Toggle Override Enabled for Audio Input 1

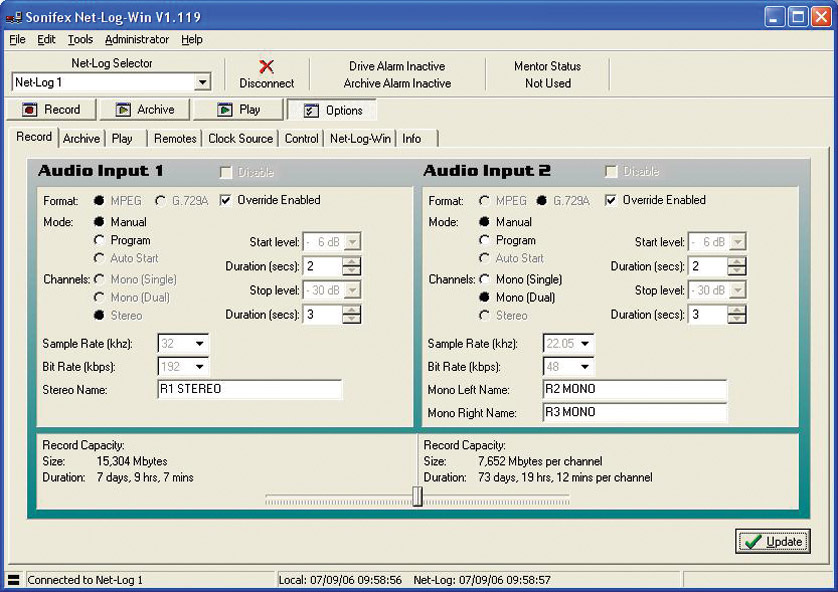coord(225,200)
